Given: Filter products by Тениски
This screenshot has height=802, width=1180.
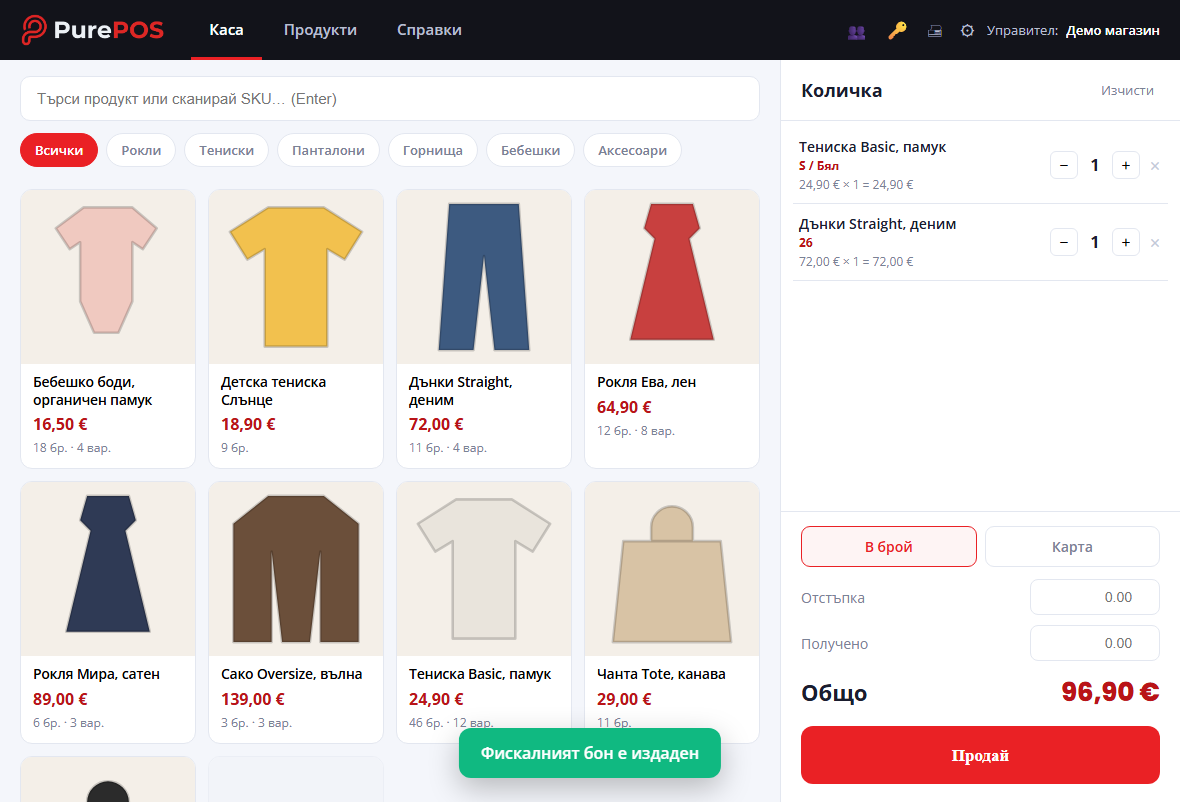Looking at the screenshot, I should (227, 150).
